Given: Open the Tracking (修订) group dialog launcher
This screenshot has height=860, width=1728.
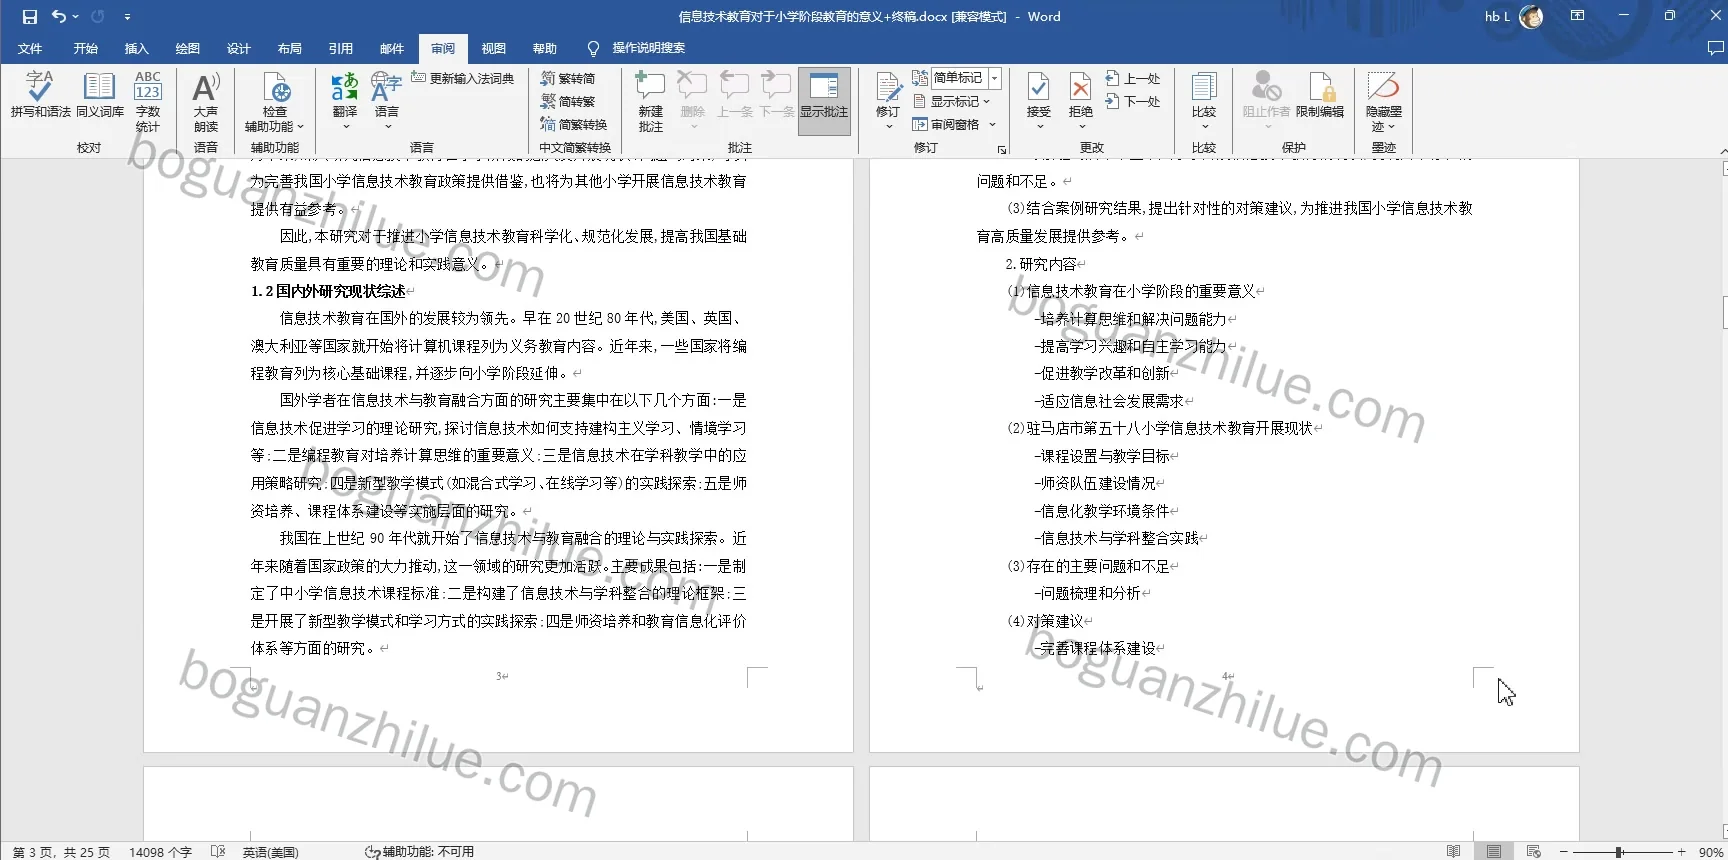Looking at the screenshot, I should click(1002, 149).
